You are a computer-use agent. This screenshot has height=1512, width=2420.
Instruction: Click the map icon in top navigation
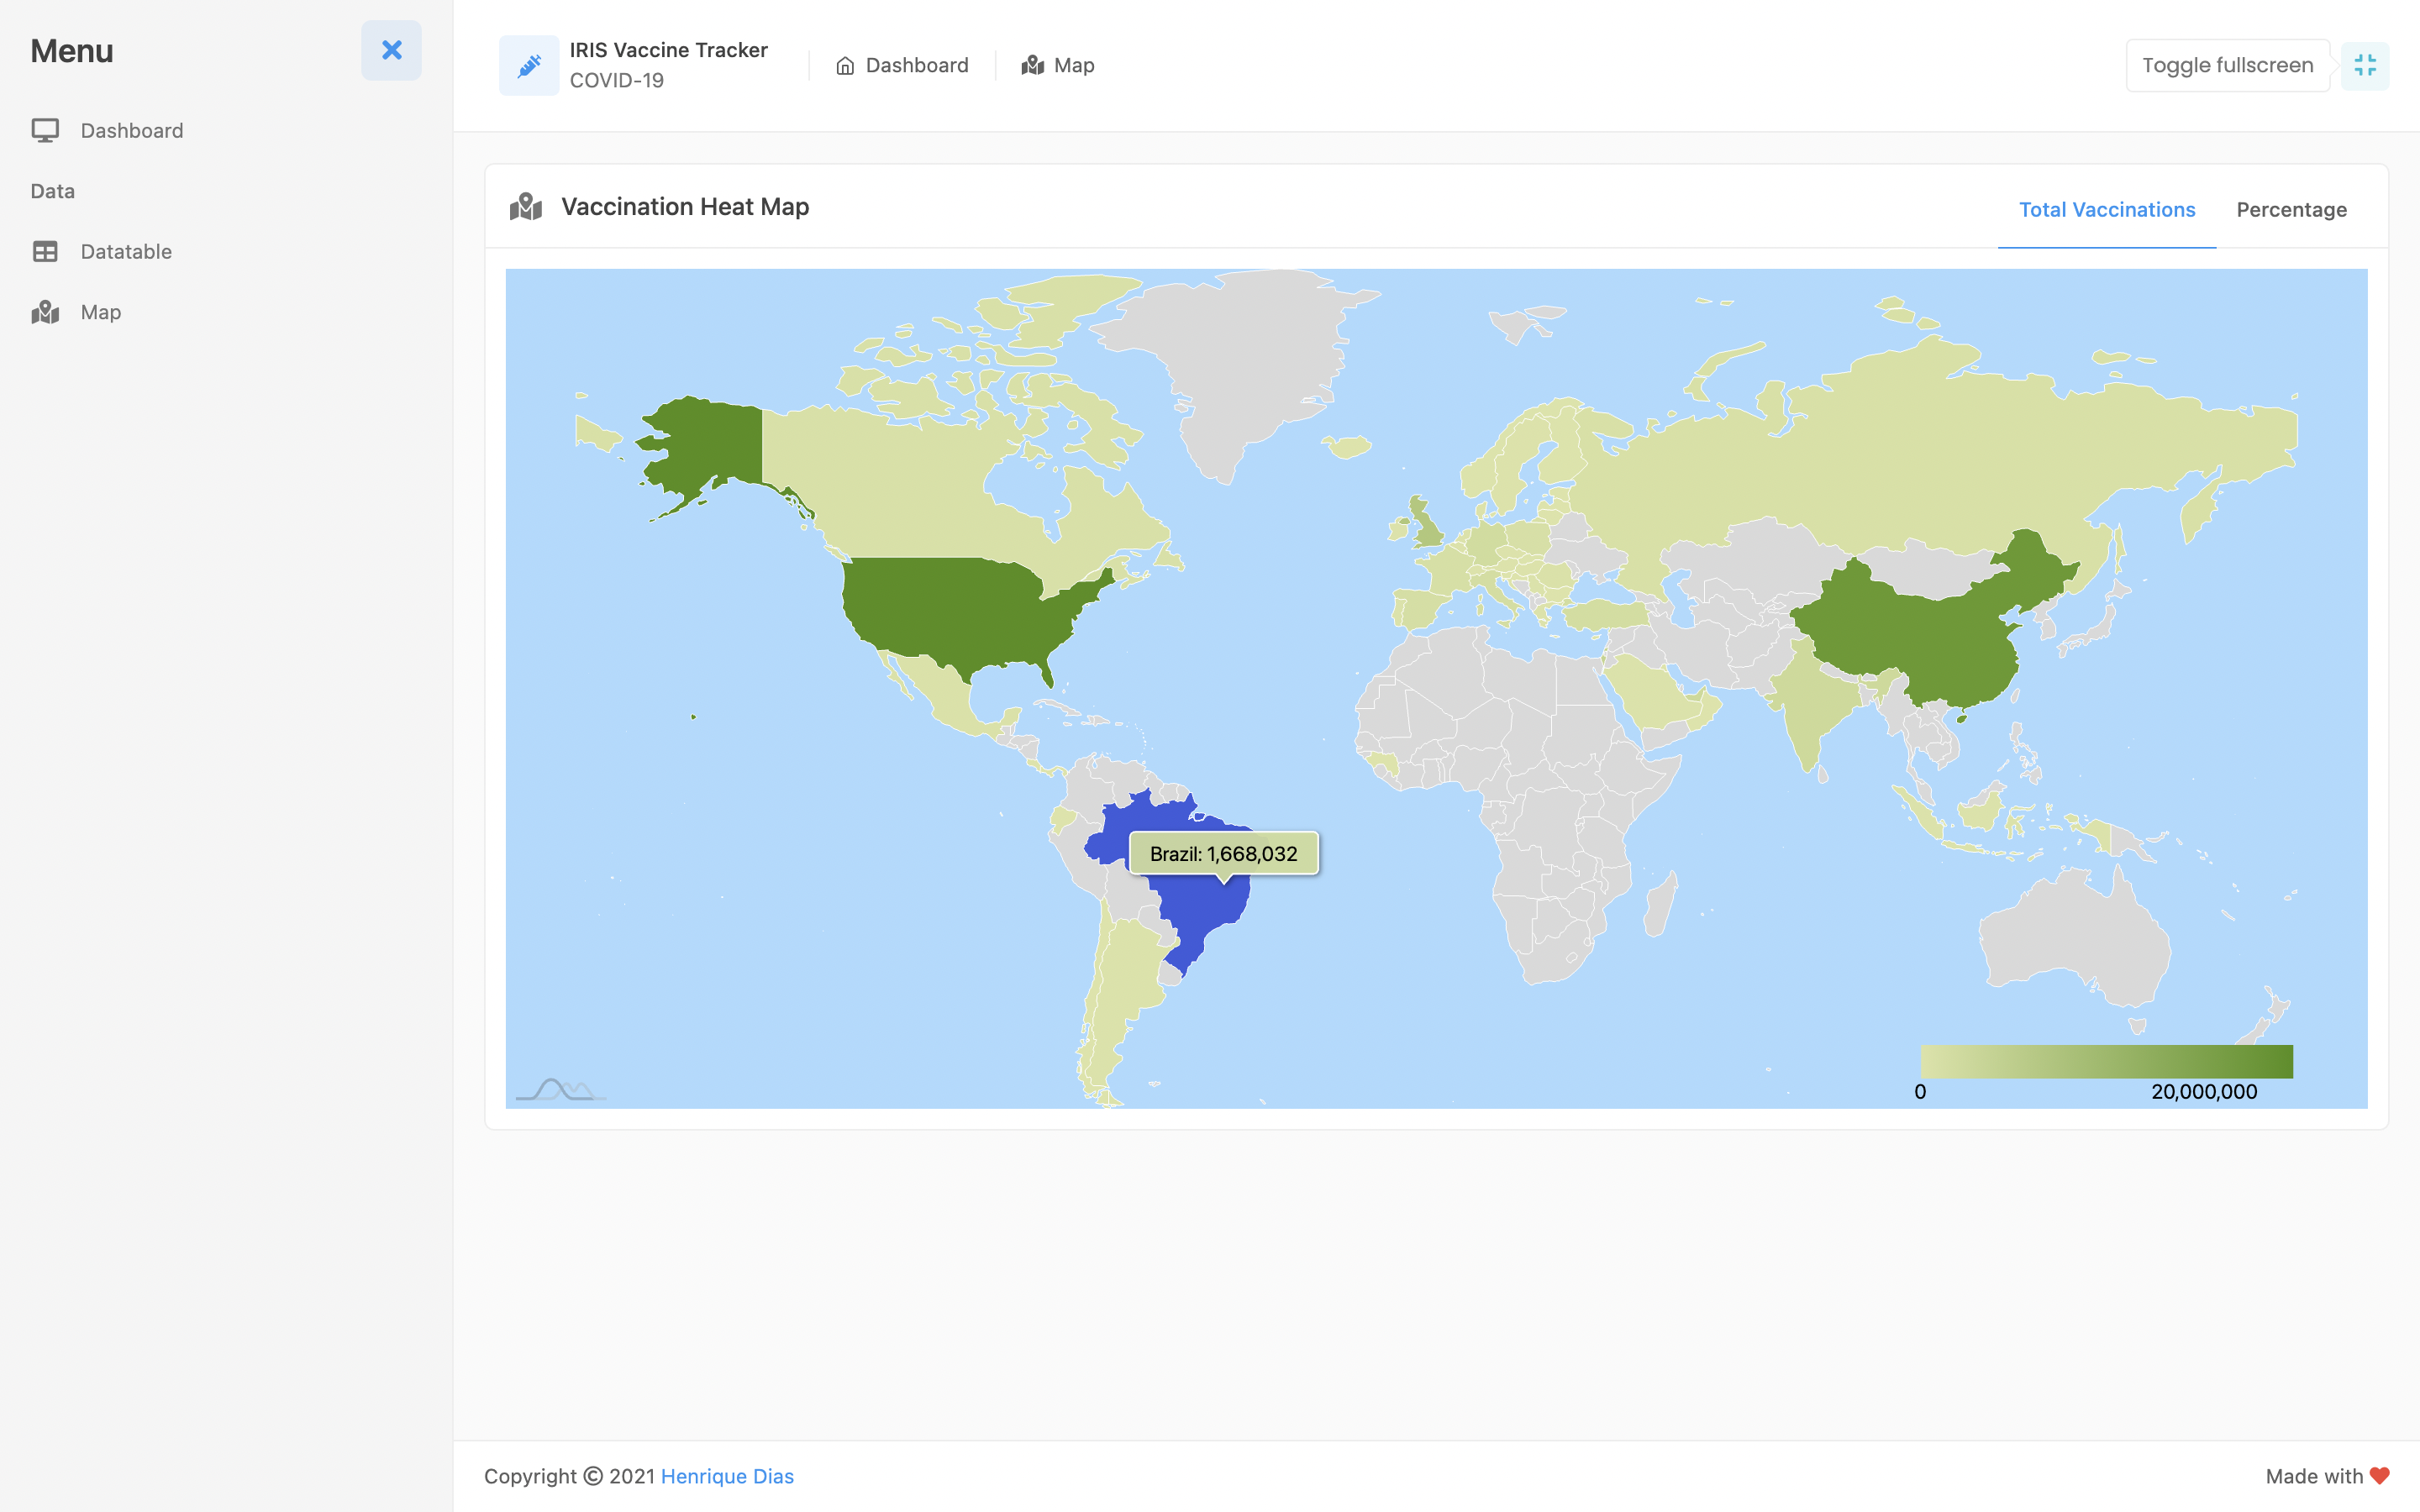click(1032, 66)
